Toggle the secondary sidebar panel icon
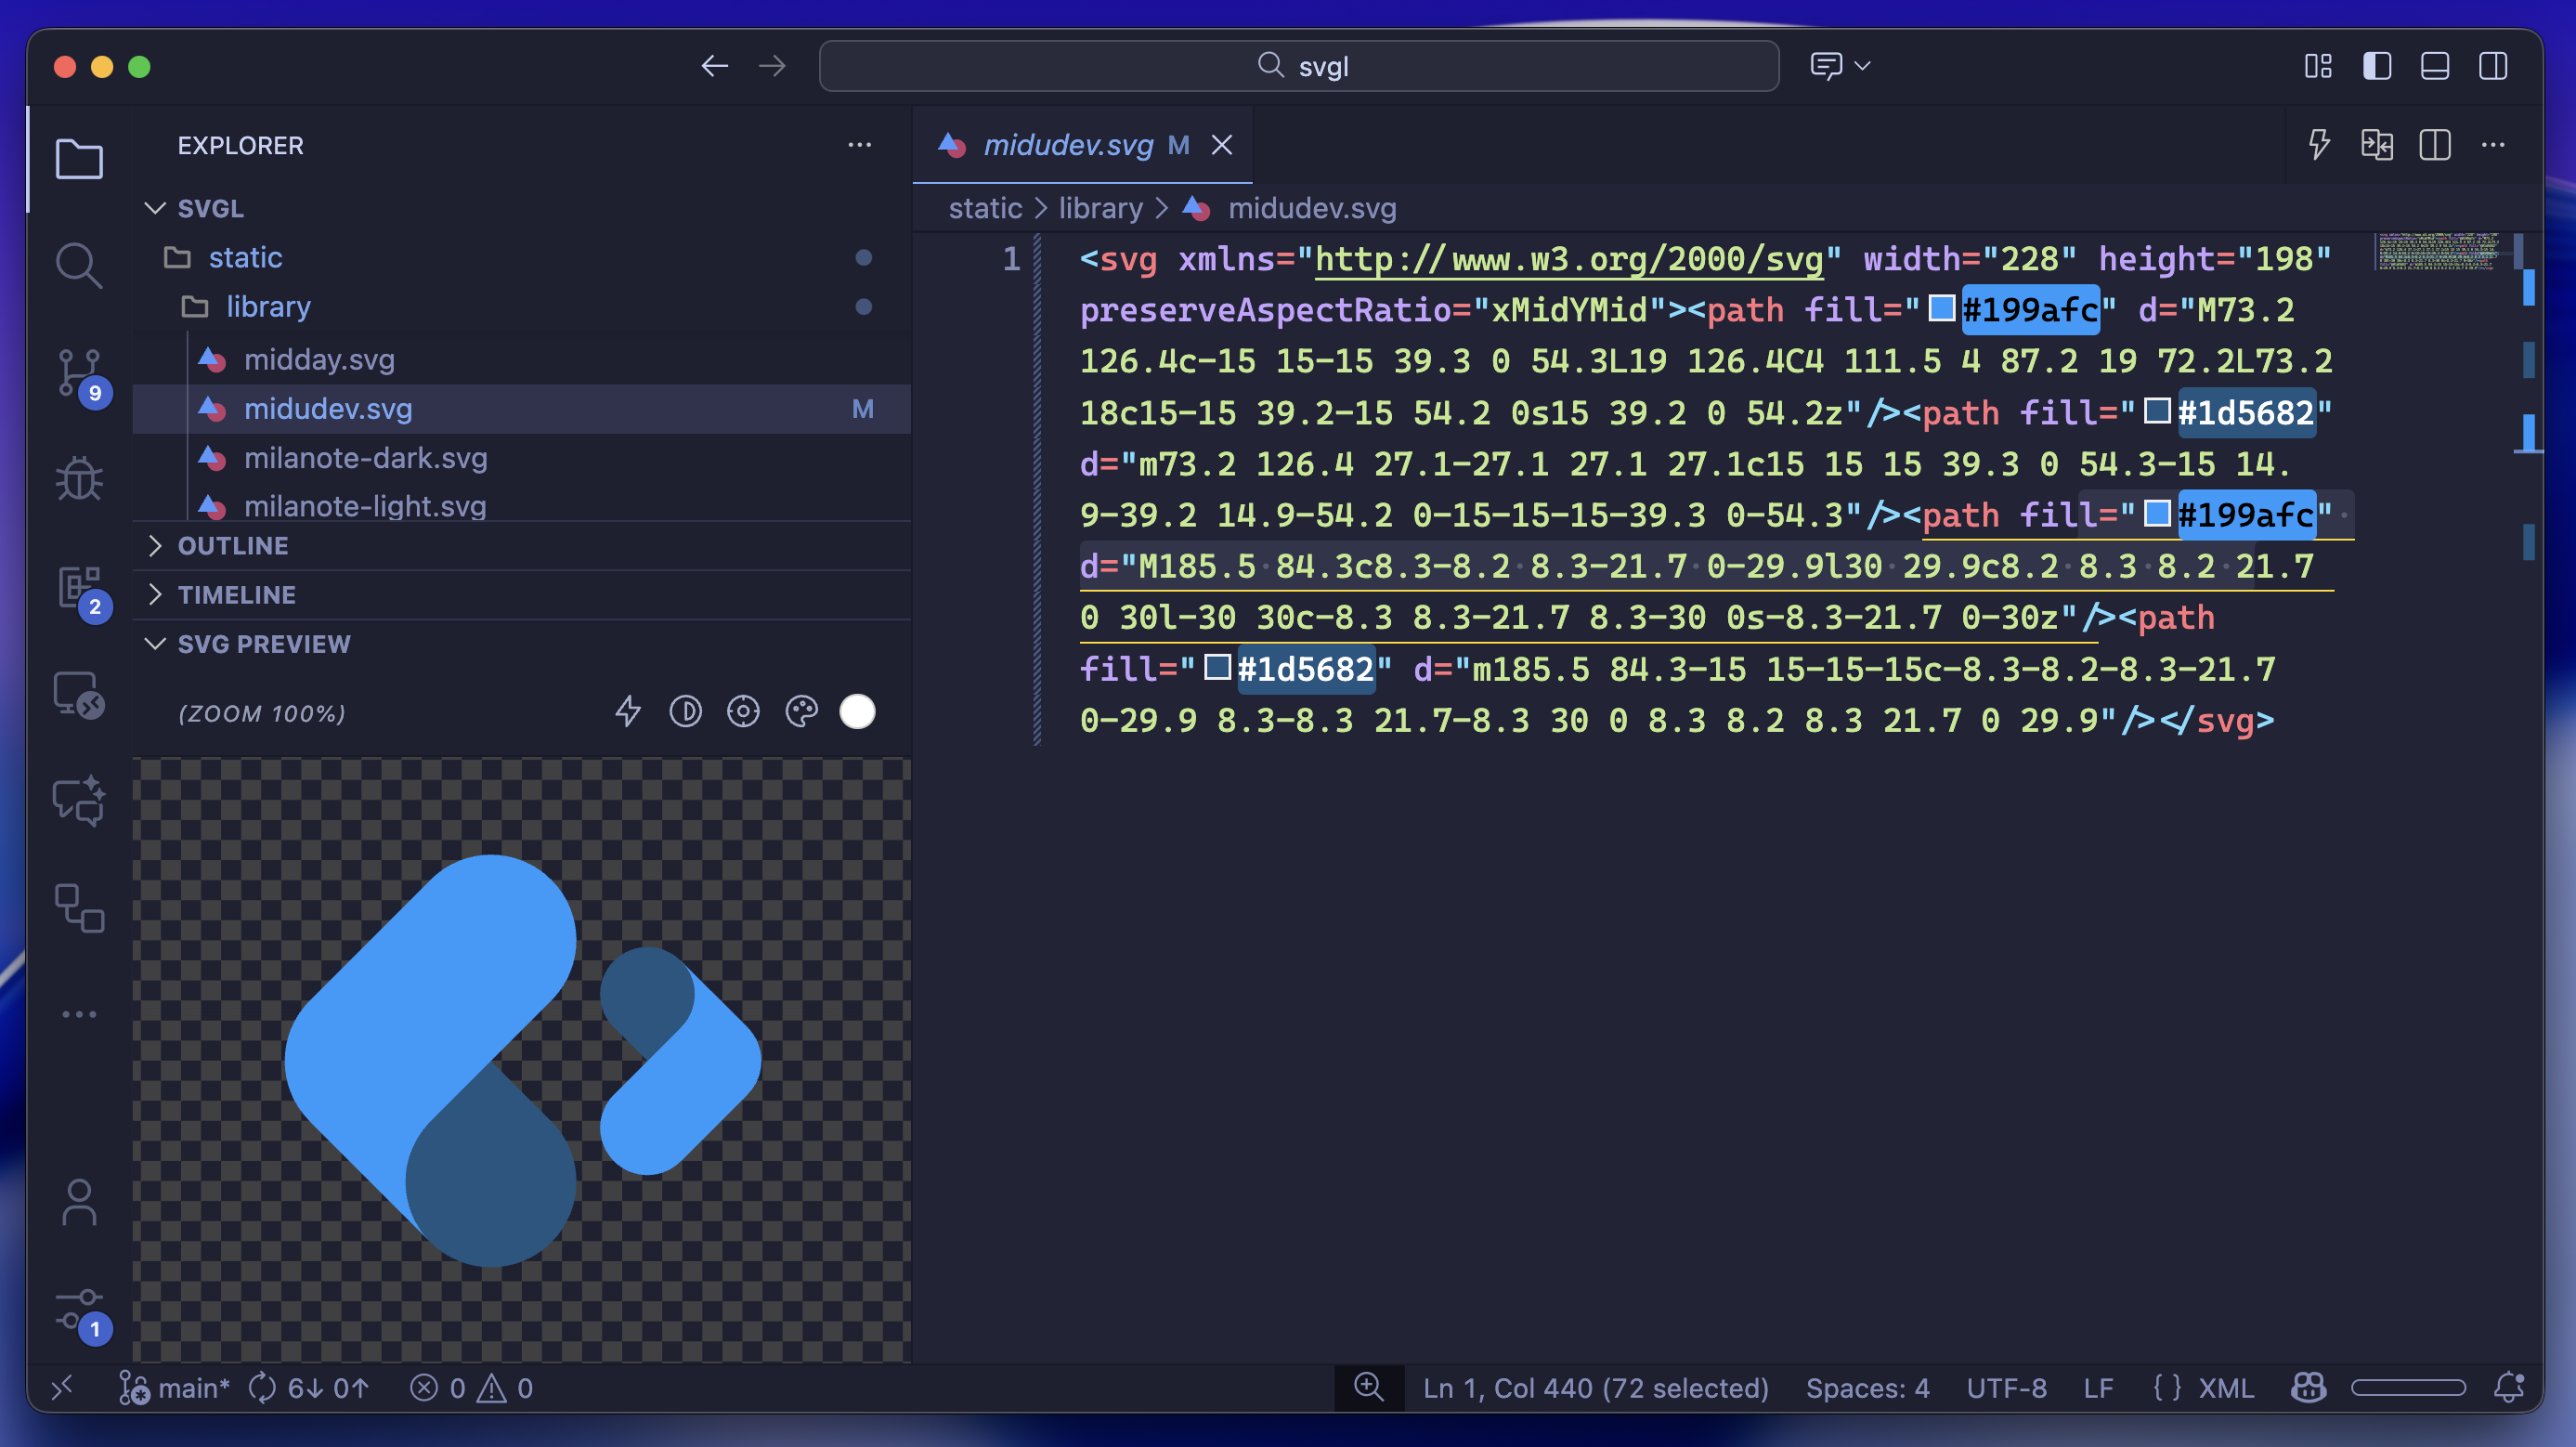2576x1447 pixels. [x=2492, y=66]
